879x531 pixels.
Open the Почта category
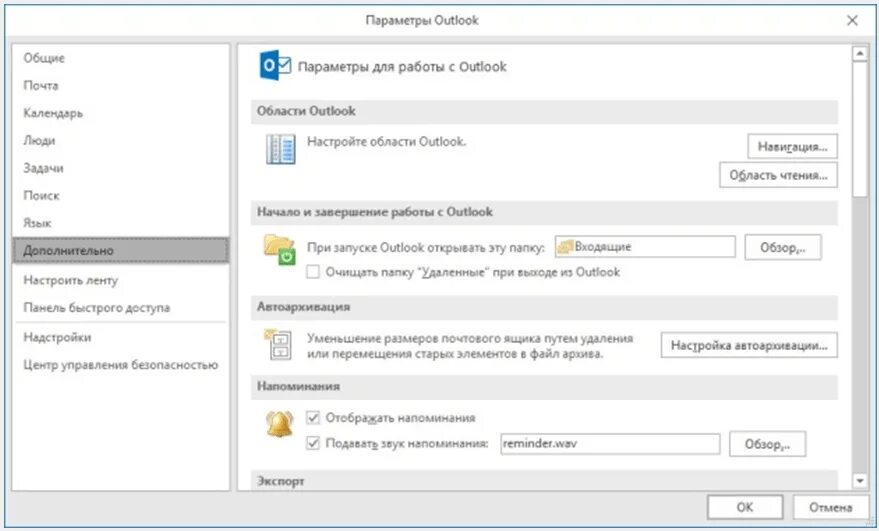click(x=121, y=86)
